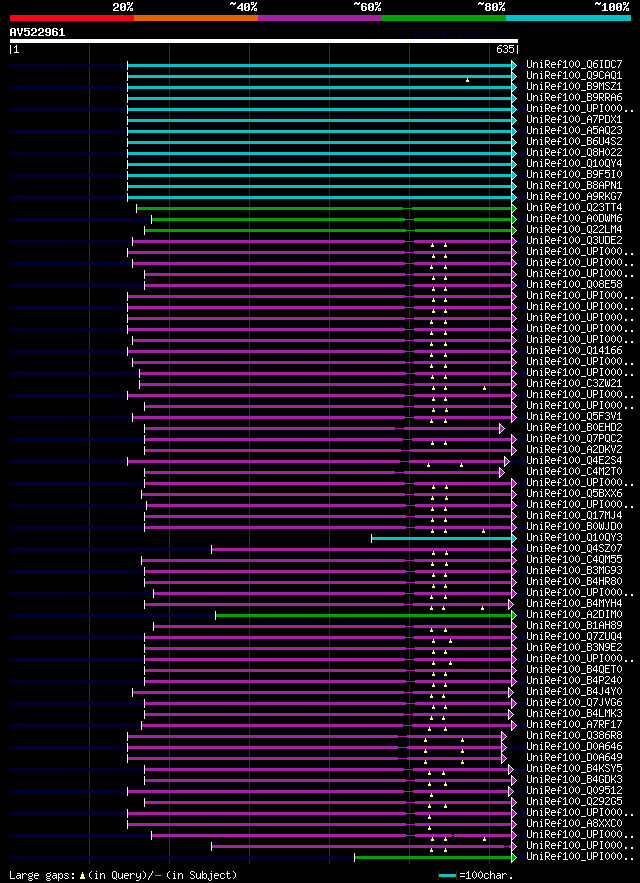This screenshot has height=883, width=640.
Task: Select subject label UniRef100_Q3UDE2
Action: [x=574, y=240]
